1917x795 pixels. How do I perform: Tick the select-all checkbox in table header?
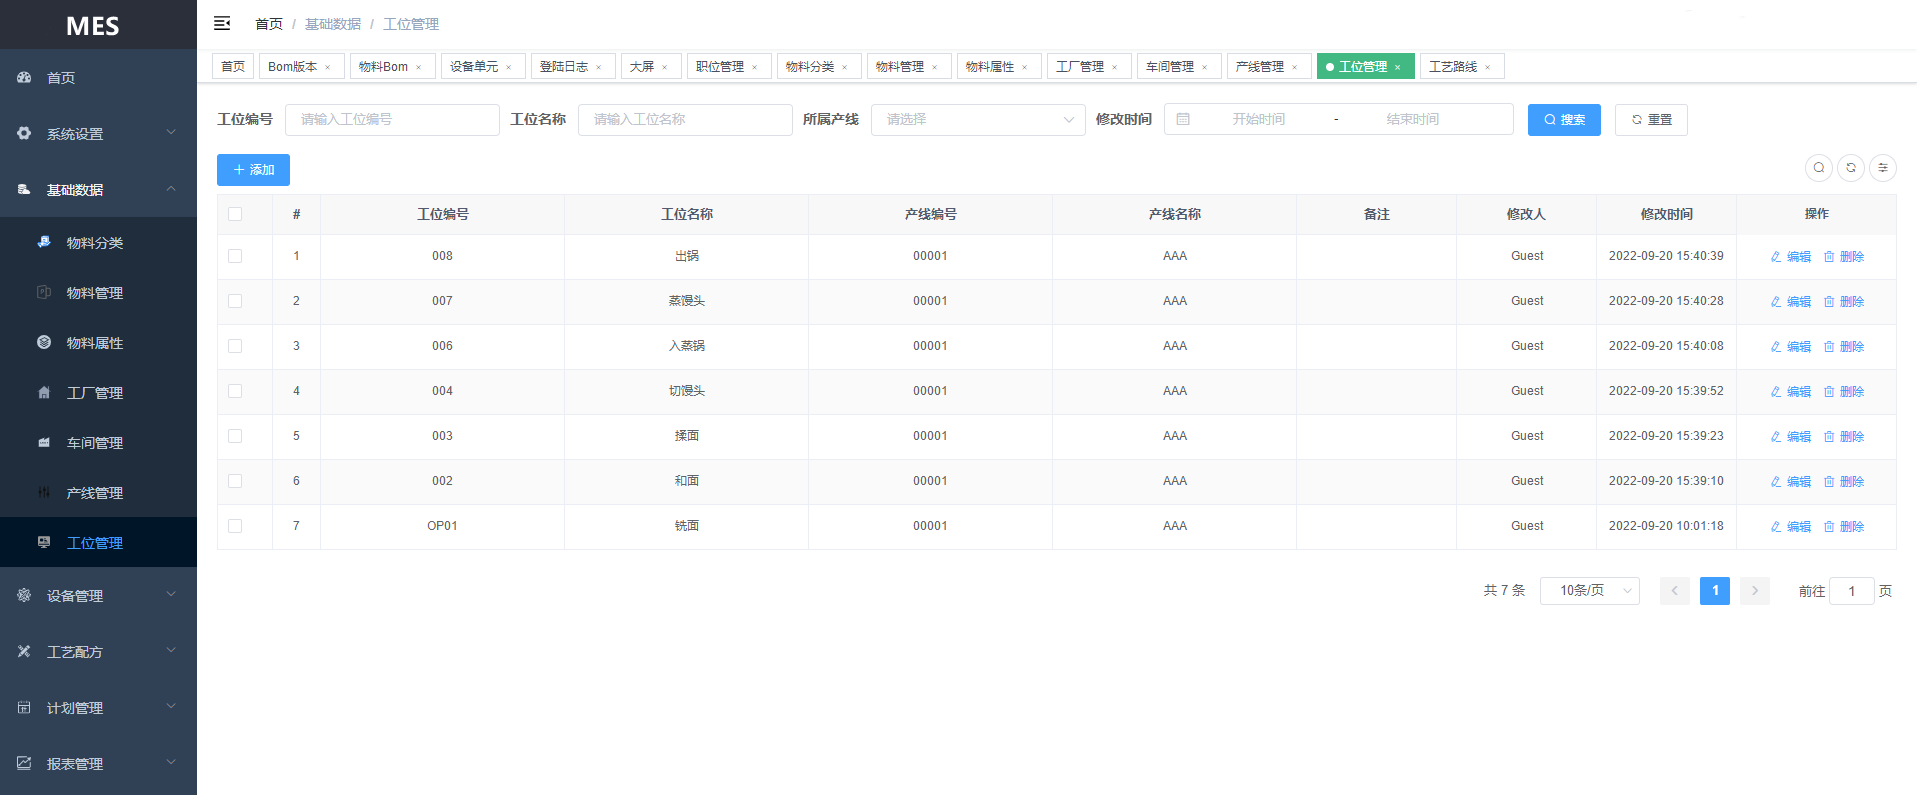pyautogui.click(x=235, y=214)
